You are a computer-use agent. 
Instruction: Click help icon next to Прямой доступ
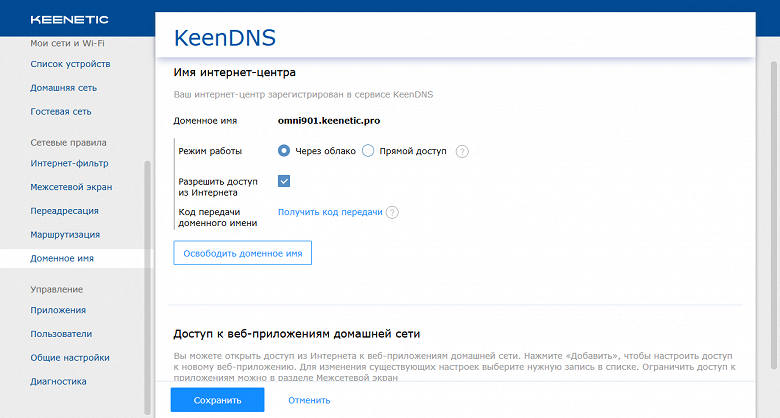(462, 151)
